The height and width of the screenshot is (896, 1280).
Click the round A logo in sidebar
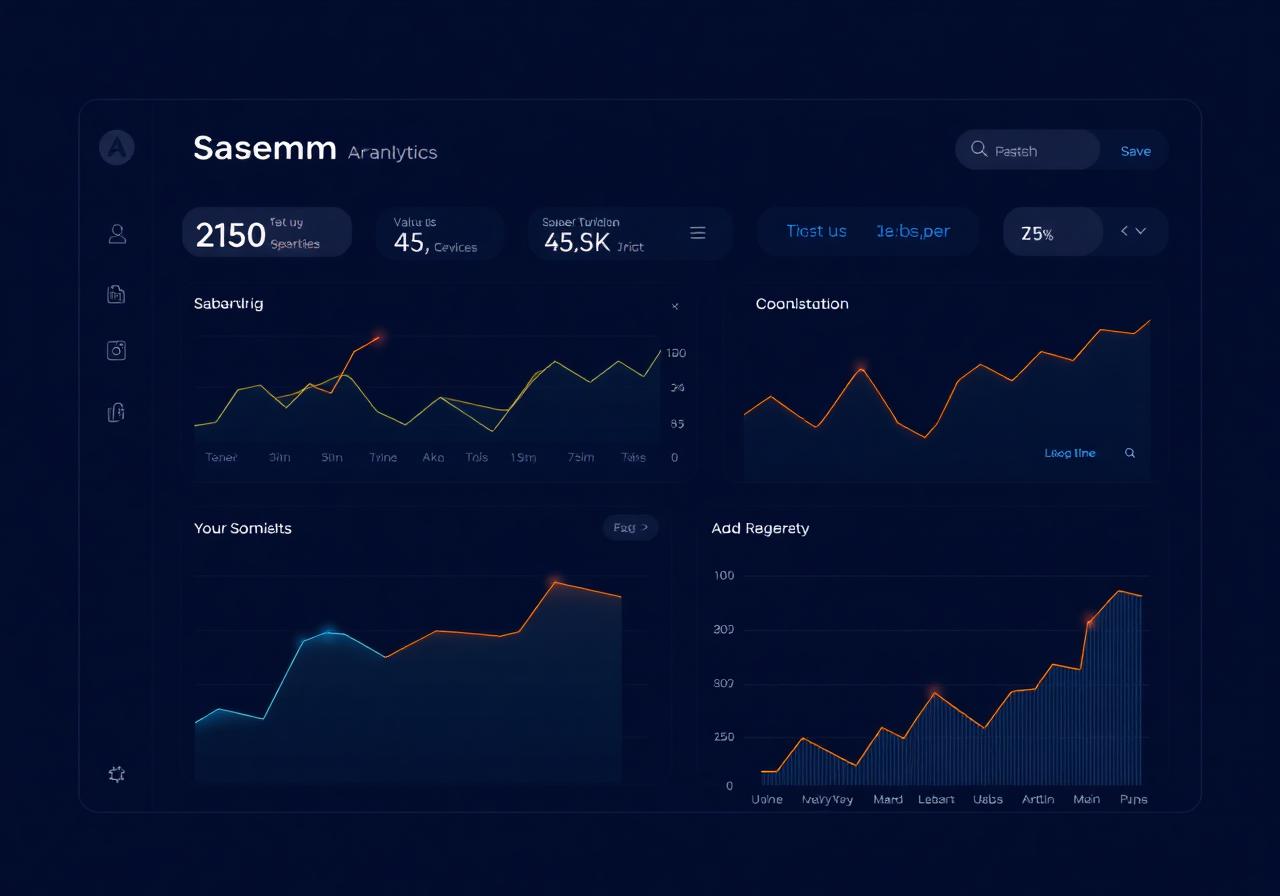coord(117,148)
